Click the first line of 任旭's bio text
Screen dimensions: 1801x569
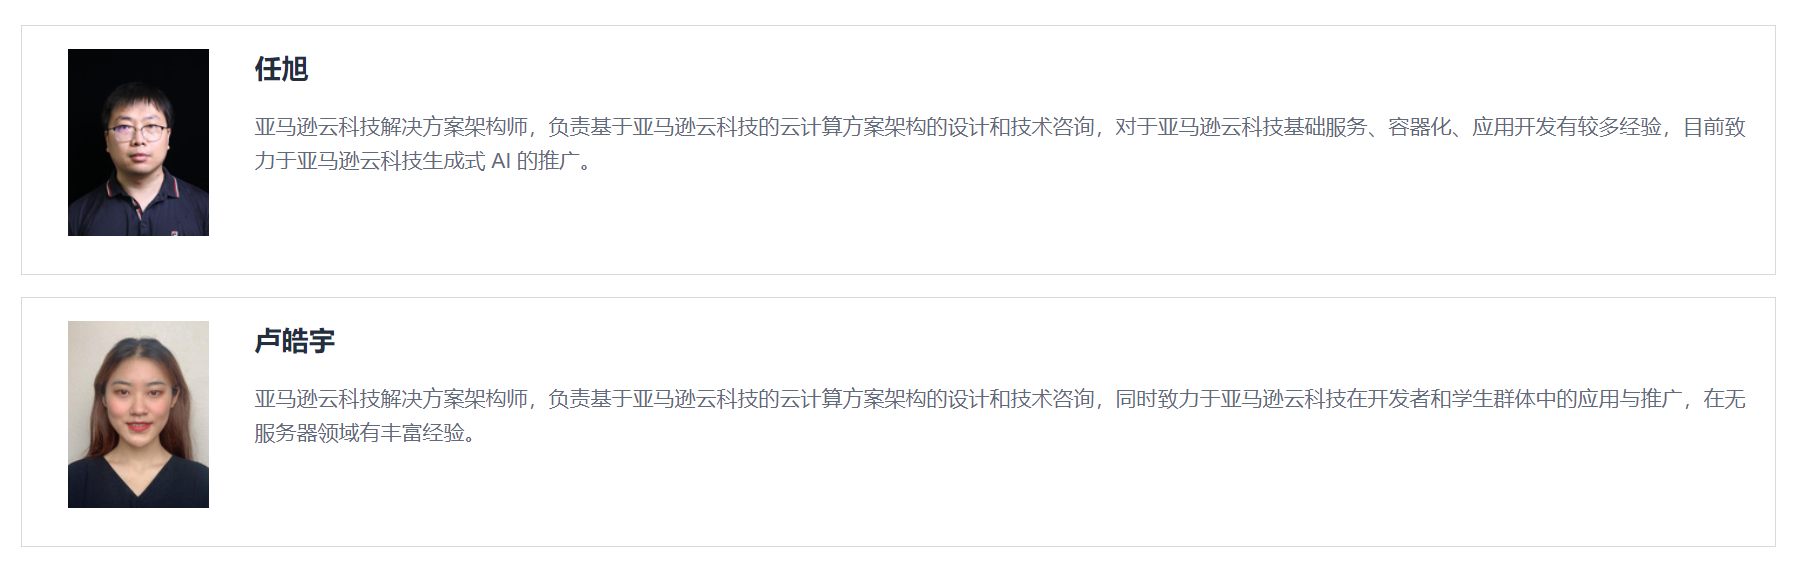pyautogui.click(x=999, y=127)
